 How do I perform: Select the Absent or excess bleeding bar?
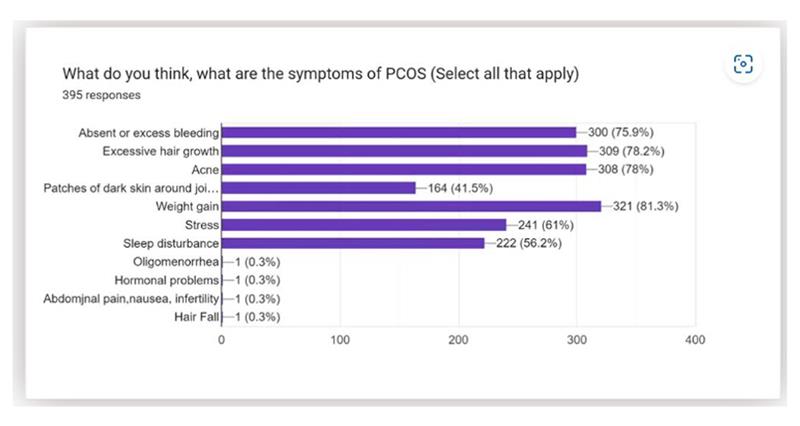[399, 132]
